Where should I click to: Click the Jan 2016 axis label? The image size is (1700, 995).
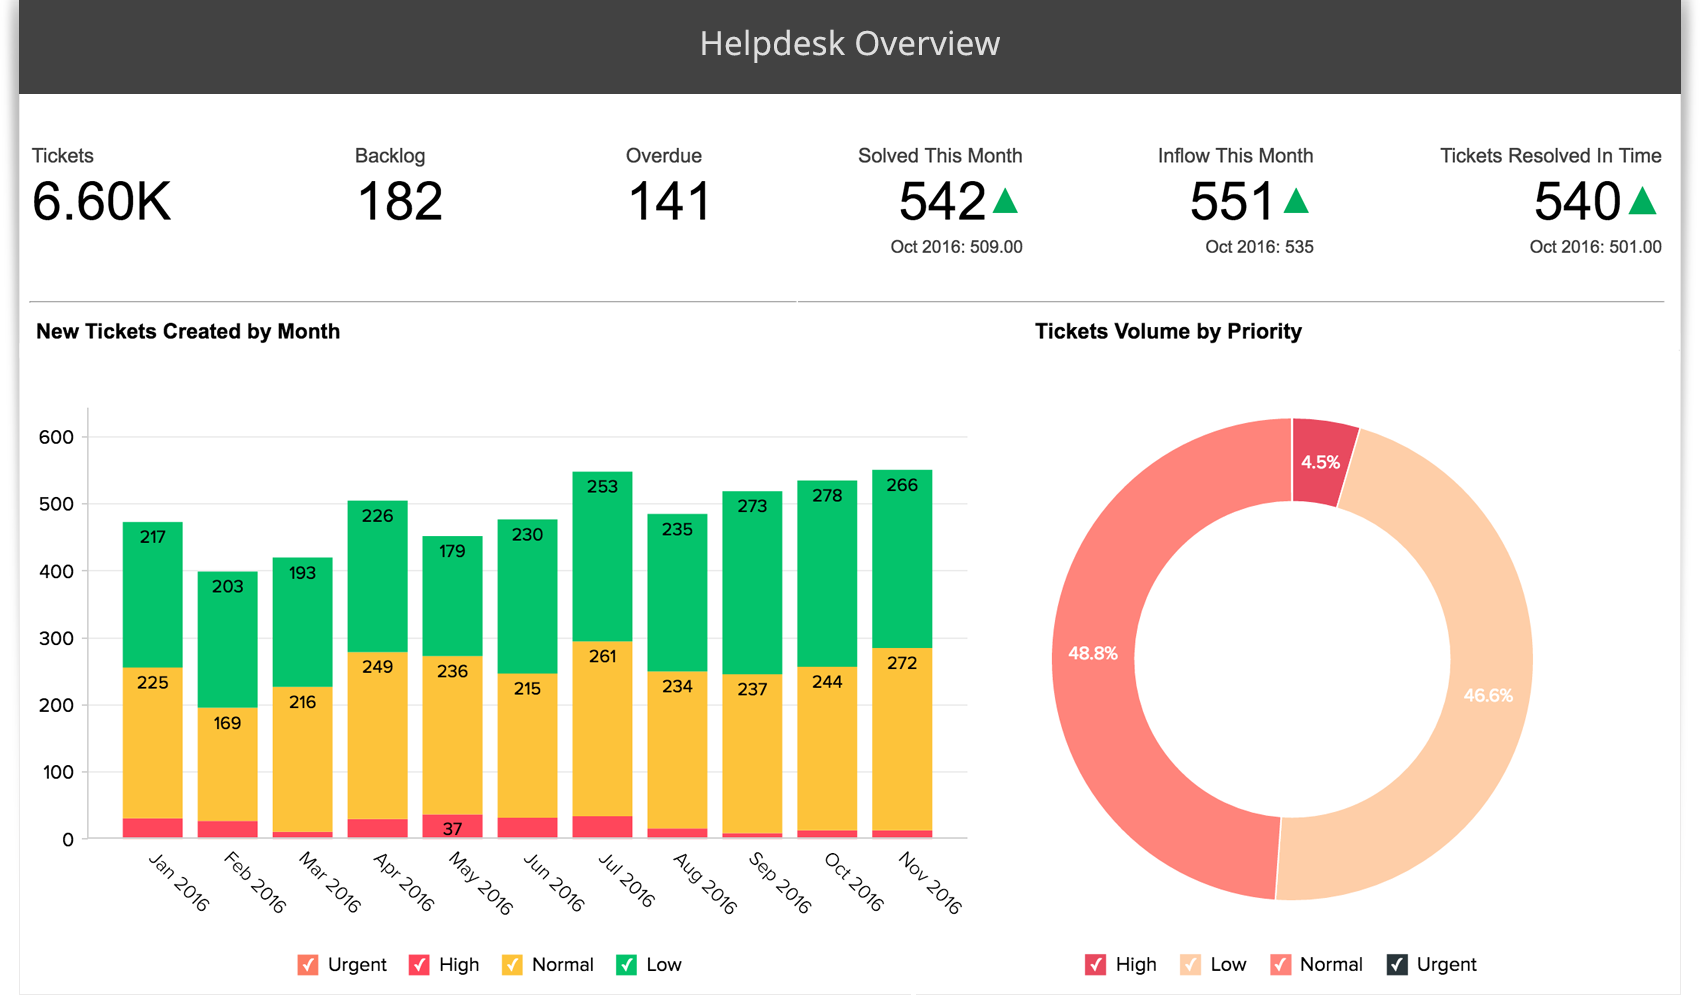click(178, 882)
